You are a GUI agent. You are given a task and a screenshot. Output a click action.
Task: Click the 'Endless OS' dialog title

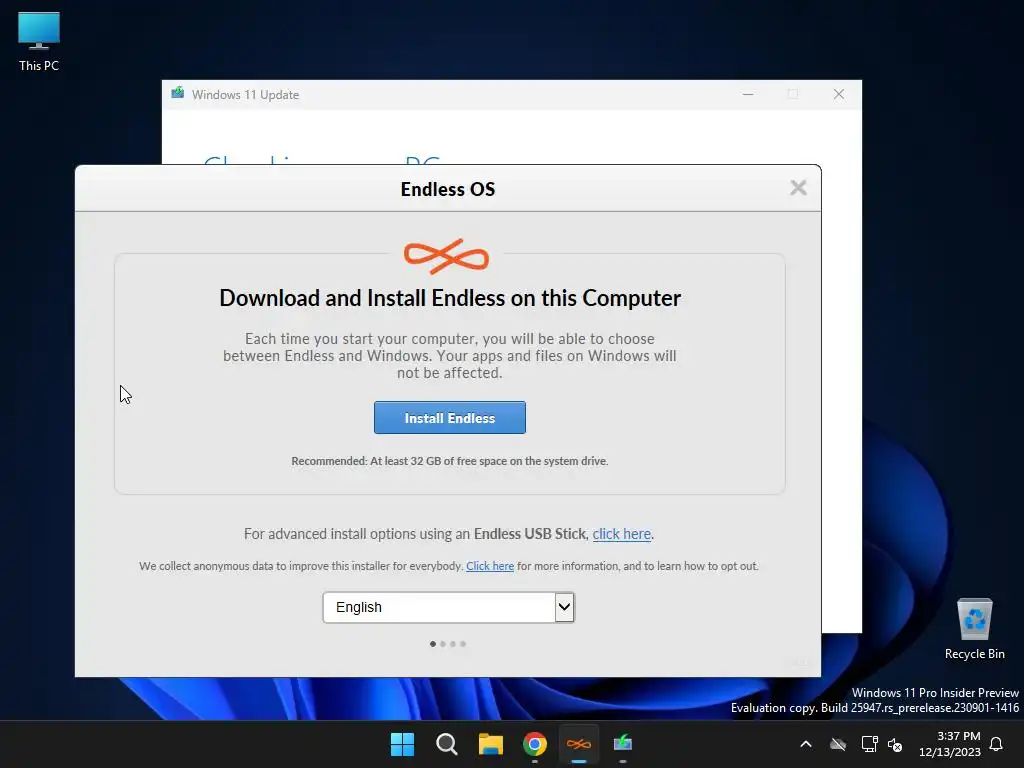coord(448,189)
